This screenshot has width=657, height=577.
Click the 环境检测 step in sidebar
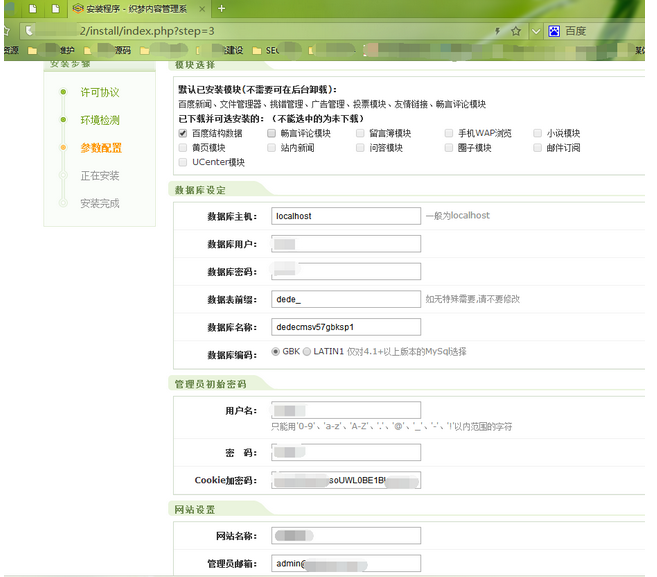[x=100, y=120]
